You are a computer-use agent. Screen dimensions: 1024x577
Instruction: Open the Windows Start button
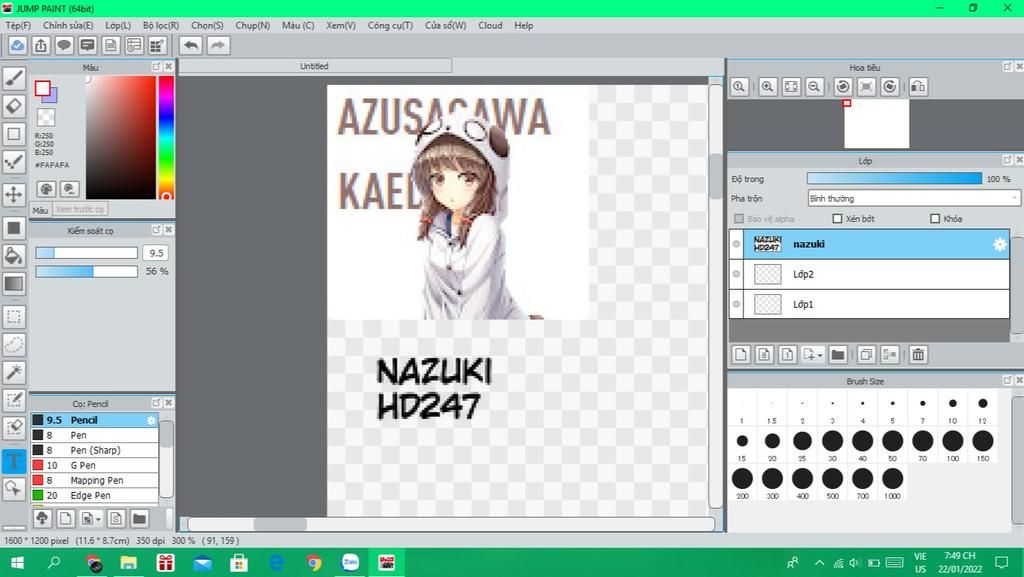pos(18,563)
